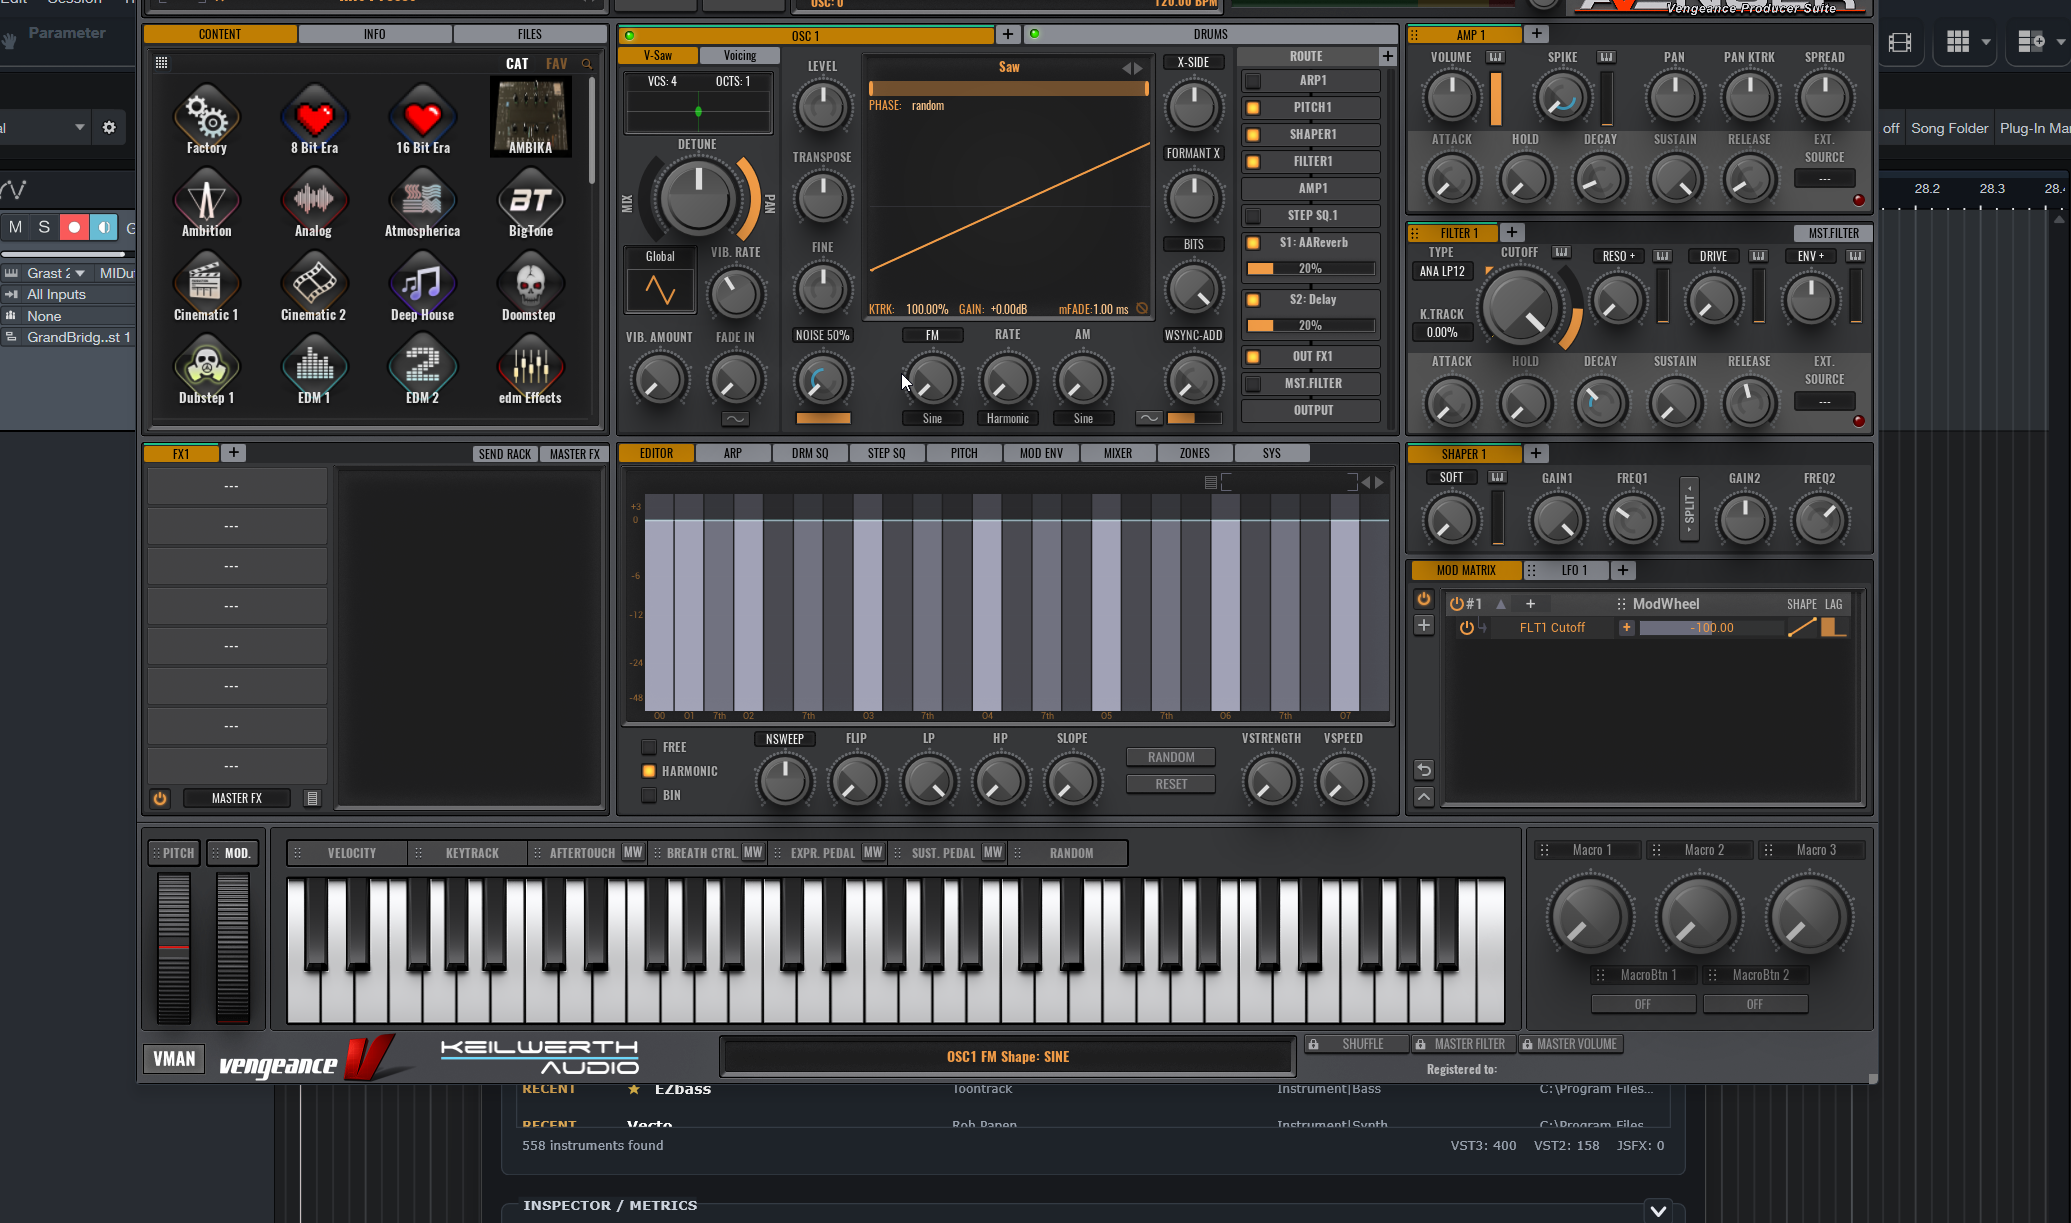Click the Master FX power icon
The image size is (2071, 1223).
click(x=160, y=798)
